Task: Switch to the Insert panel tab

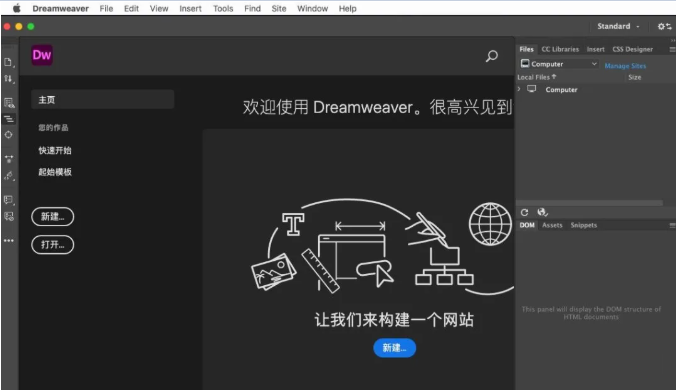Action: (595, 49)
